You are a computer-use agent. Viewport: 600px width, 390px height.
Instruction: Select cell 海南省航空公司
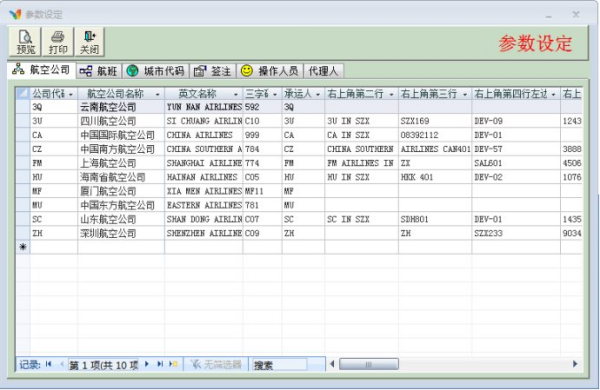point(121,177)
